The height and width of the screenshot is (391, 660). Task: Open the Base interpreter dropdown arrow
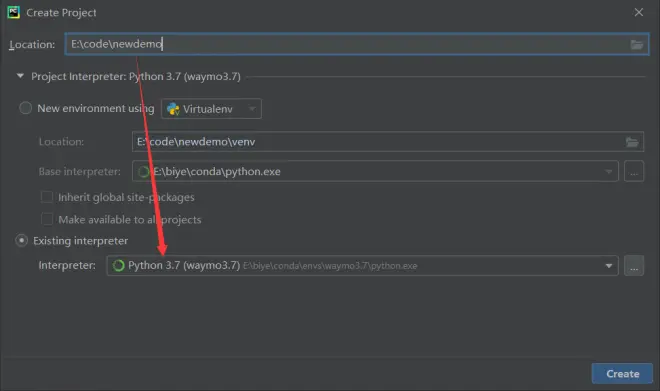pos(609,171)
